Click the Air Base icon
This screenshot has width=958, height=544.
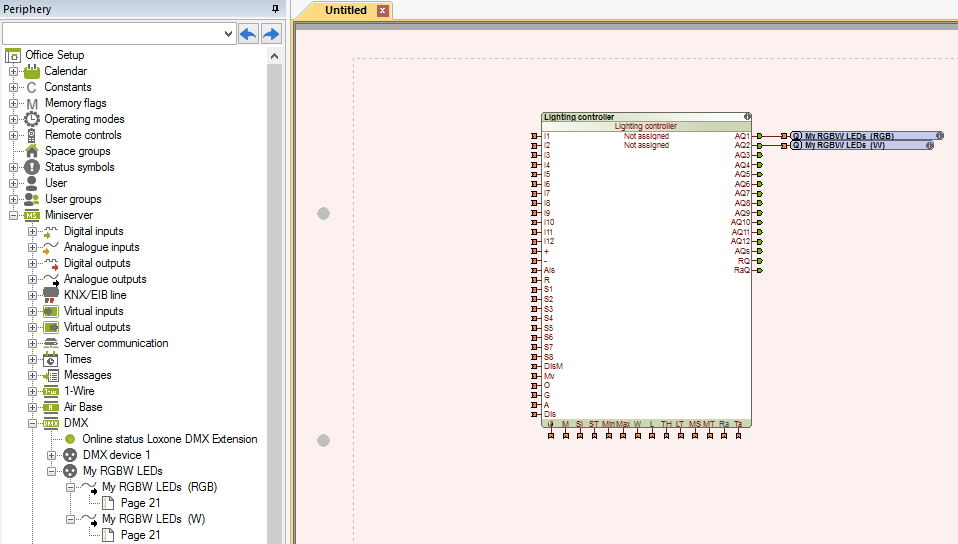point(52,407)
